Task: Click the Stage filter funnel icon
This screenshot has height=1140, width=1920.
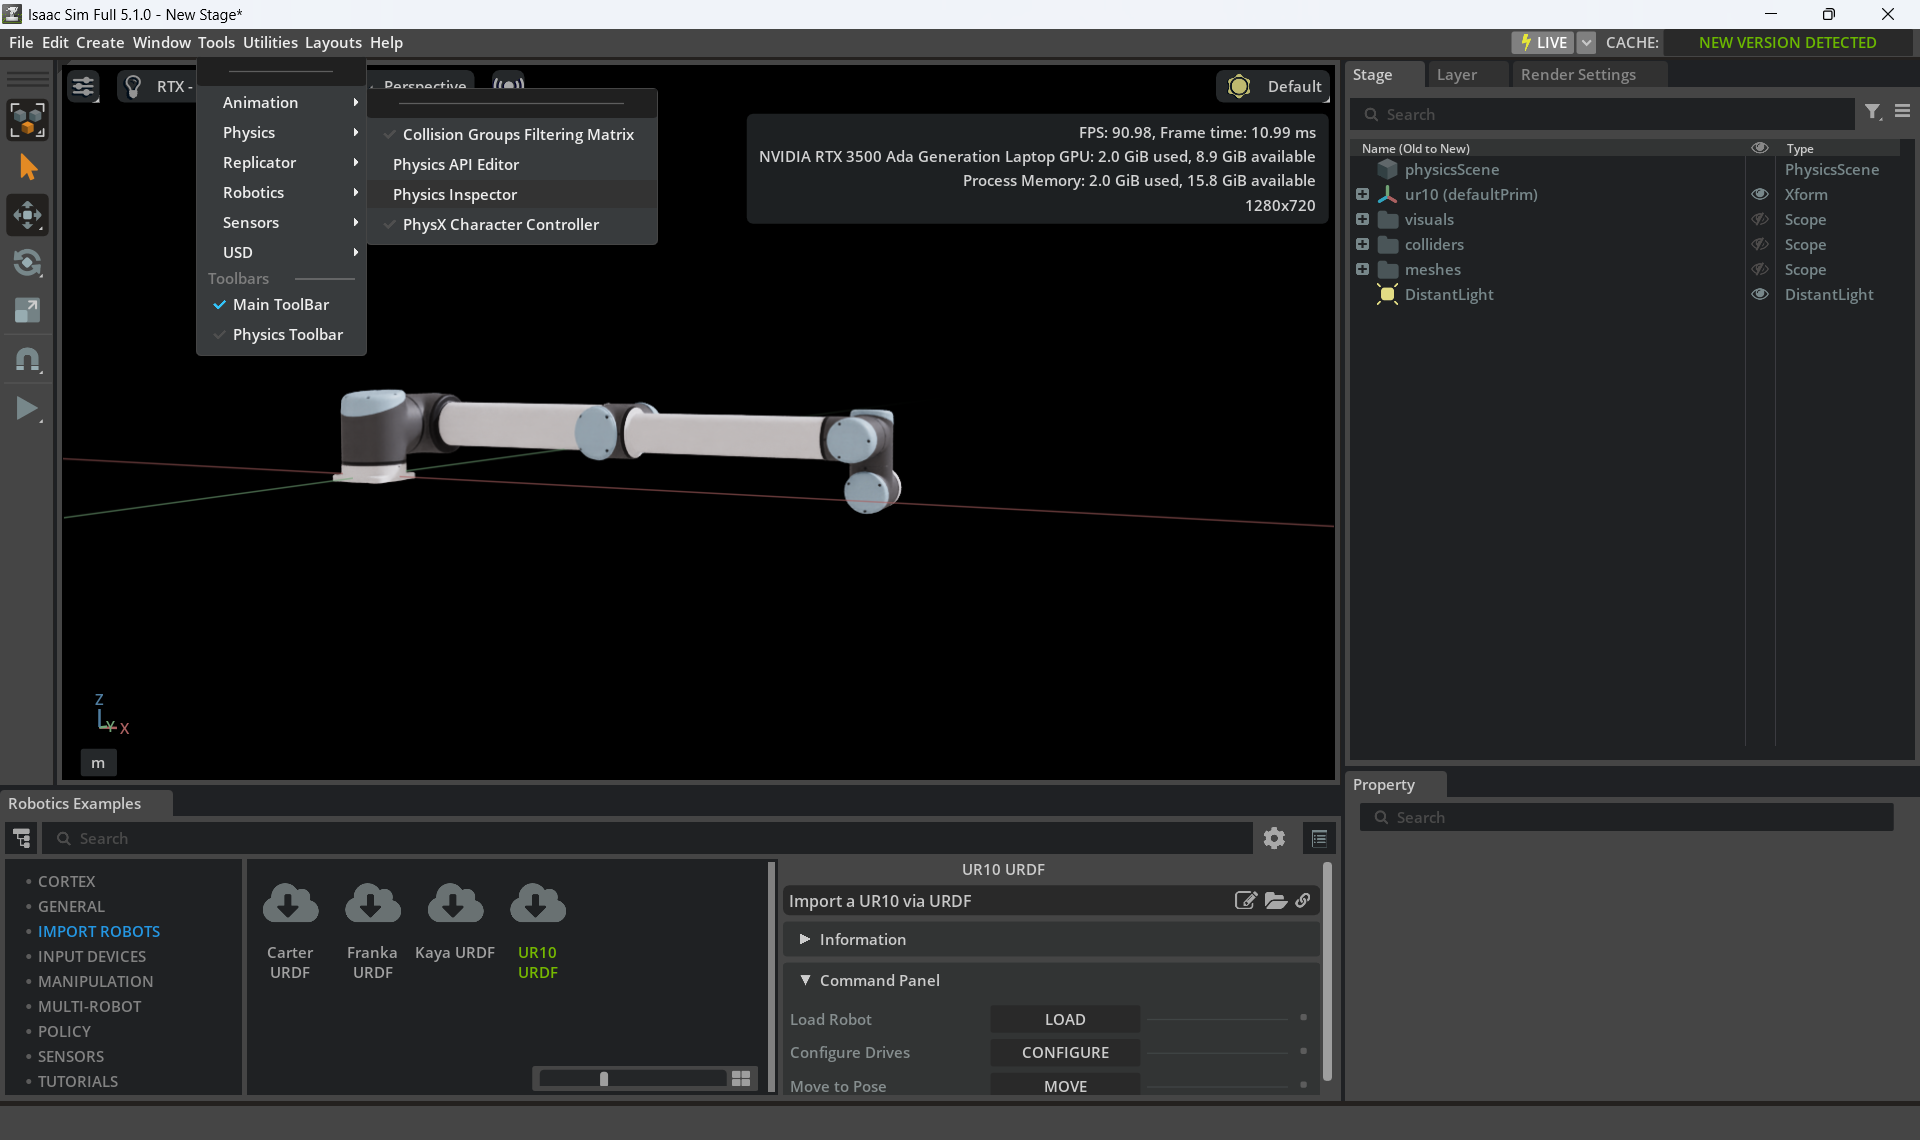Action: coord(1873,112)
